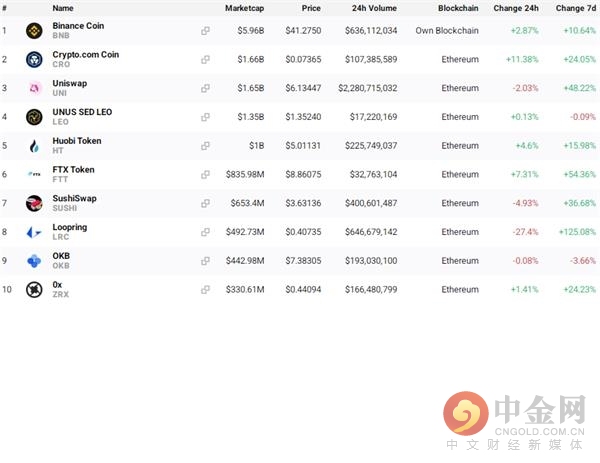Select the $2,280,715,032 volume cell
Viewport: 600px width, 463px height.
(368, 88)
